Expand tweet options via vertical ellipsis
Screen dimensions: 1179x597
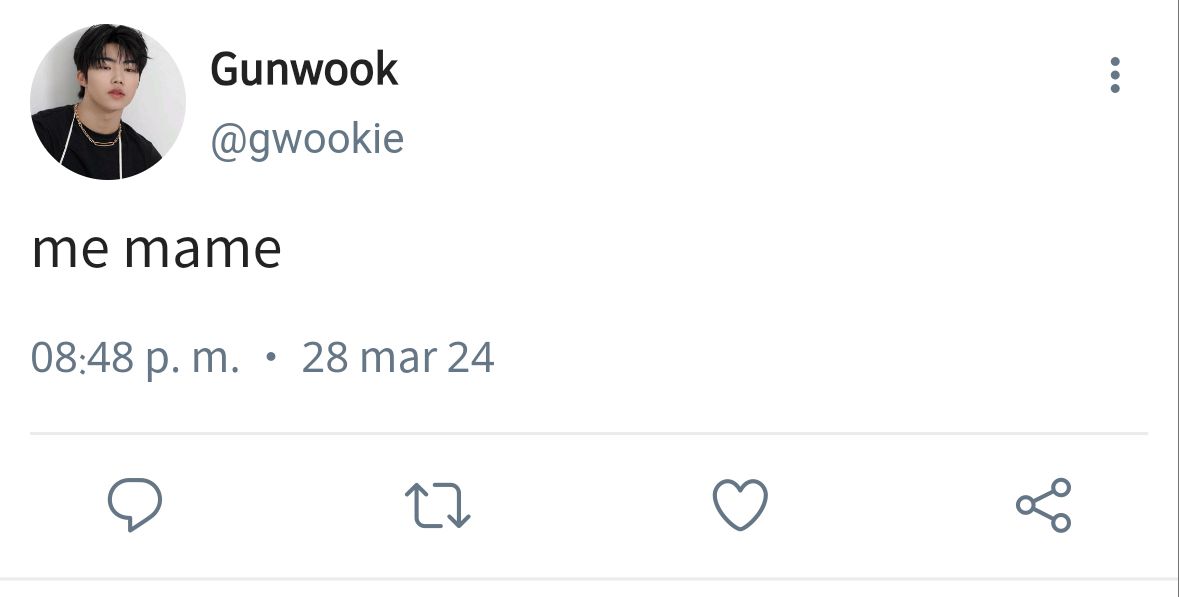coord(1115,75)
